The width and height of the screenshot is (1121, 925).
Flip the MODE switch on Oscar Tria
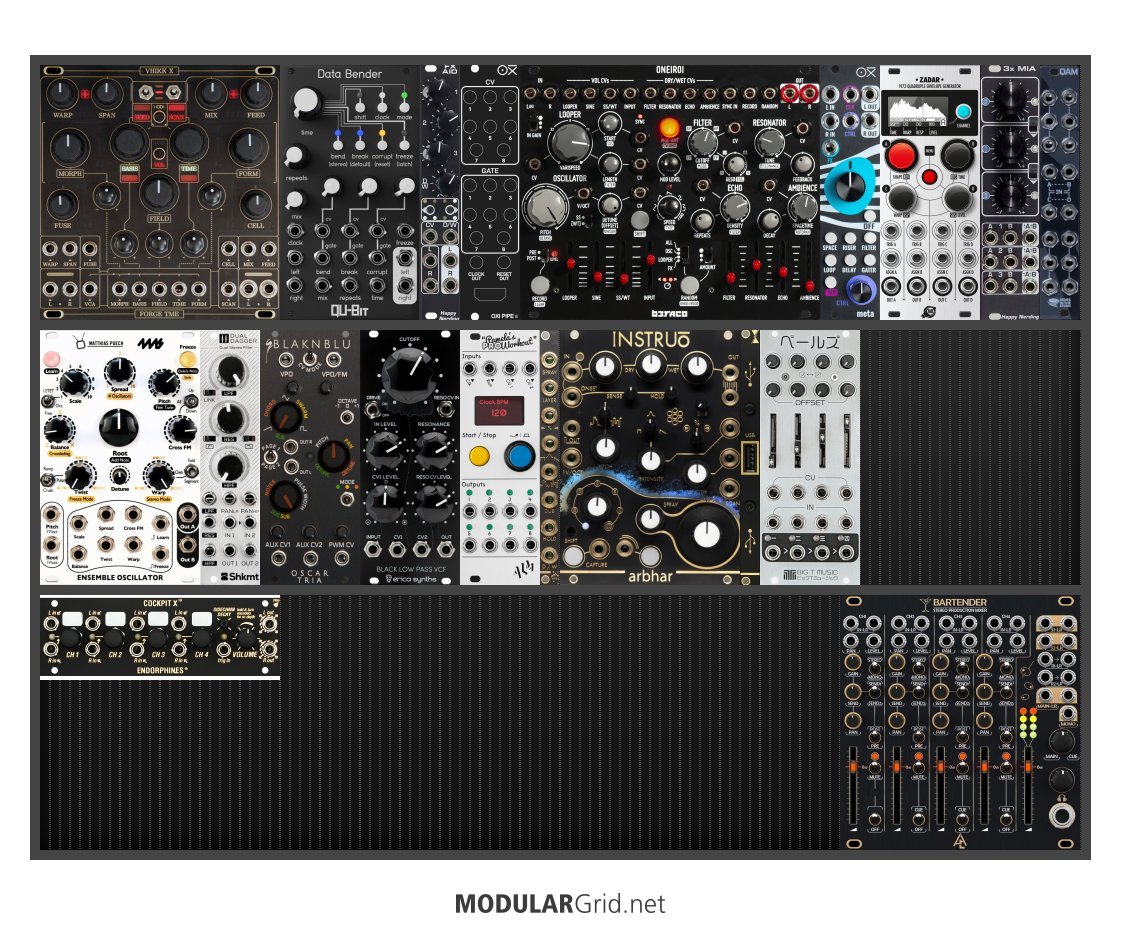coord(347,497)
